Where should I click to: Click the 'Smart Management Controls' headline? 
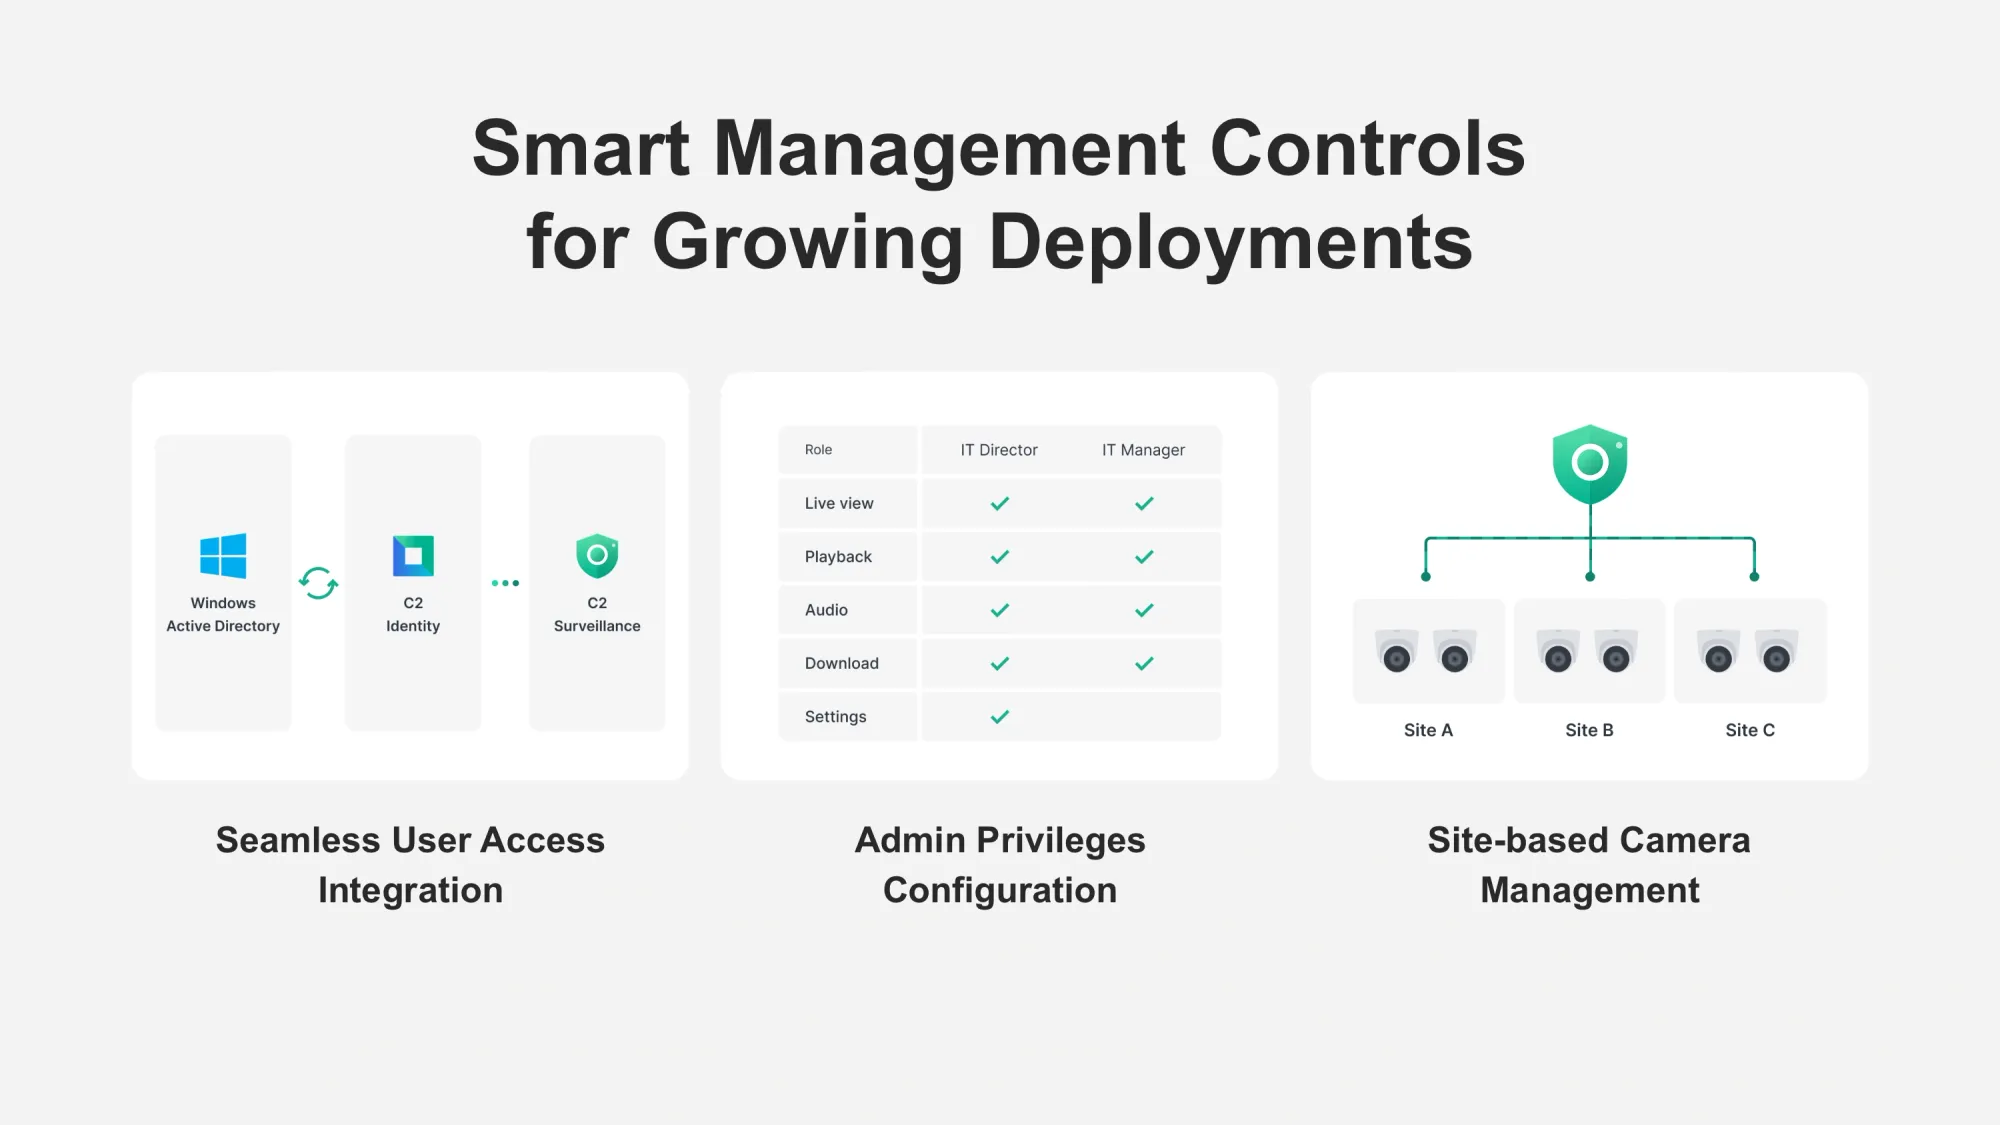999,148
